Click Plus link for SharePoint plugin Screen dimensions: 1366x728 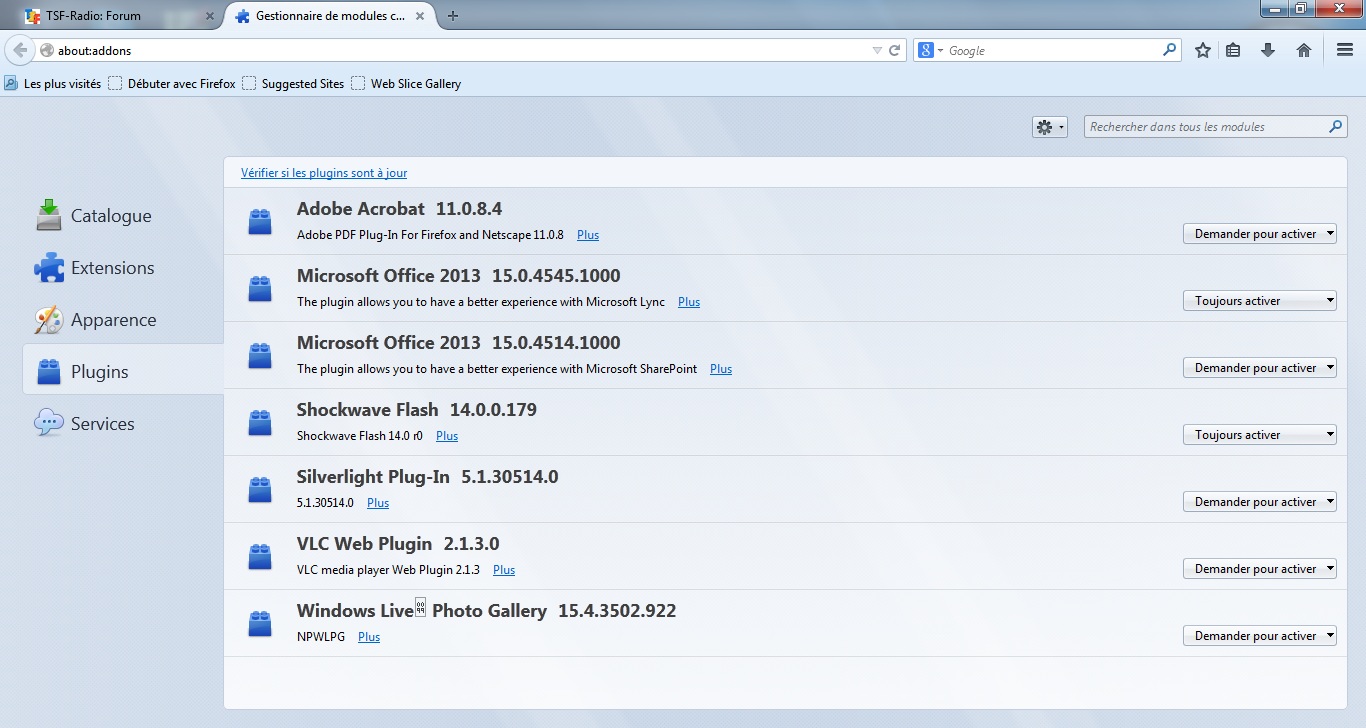click(721, 369)
